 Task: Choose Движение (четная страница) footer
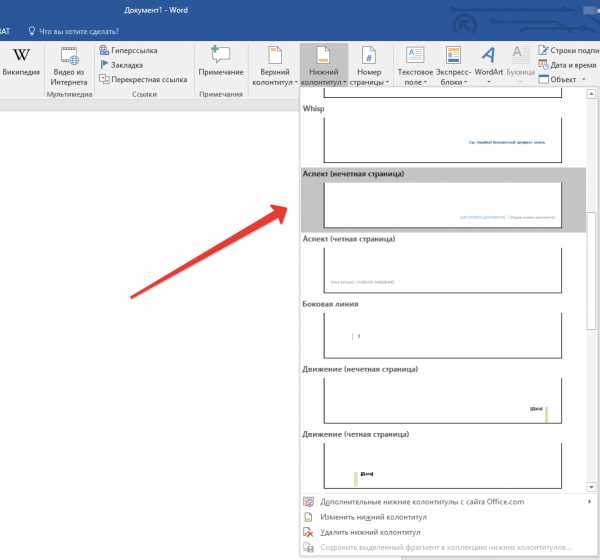(443, 460)
